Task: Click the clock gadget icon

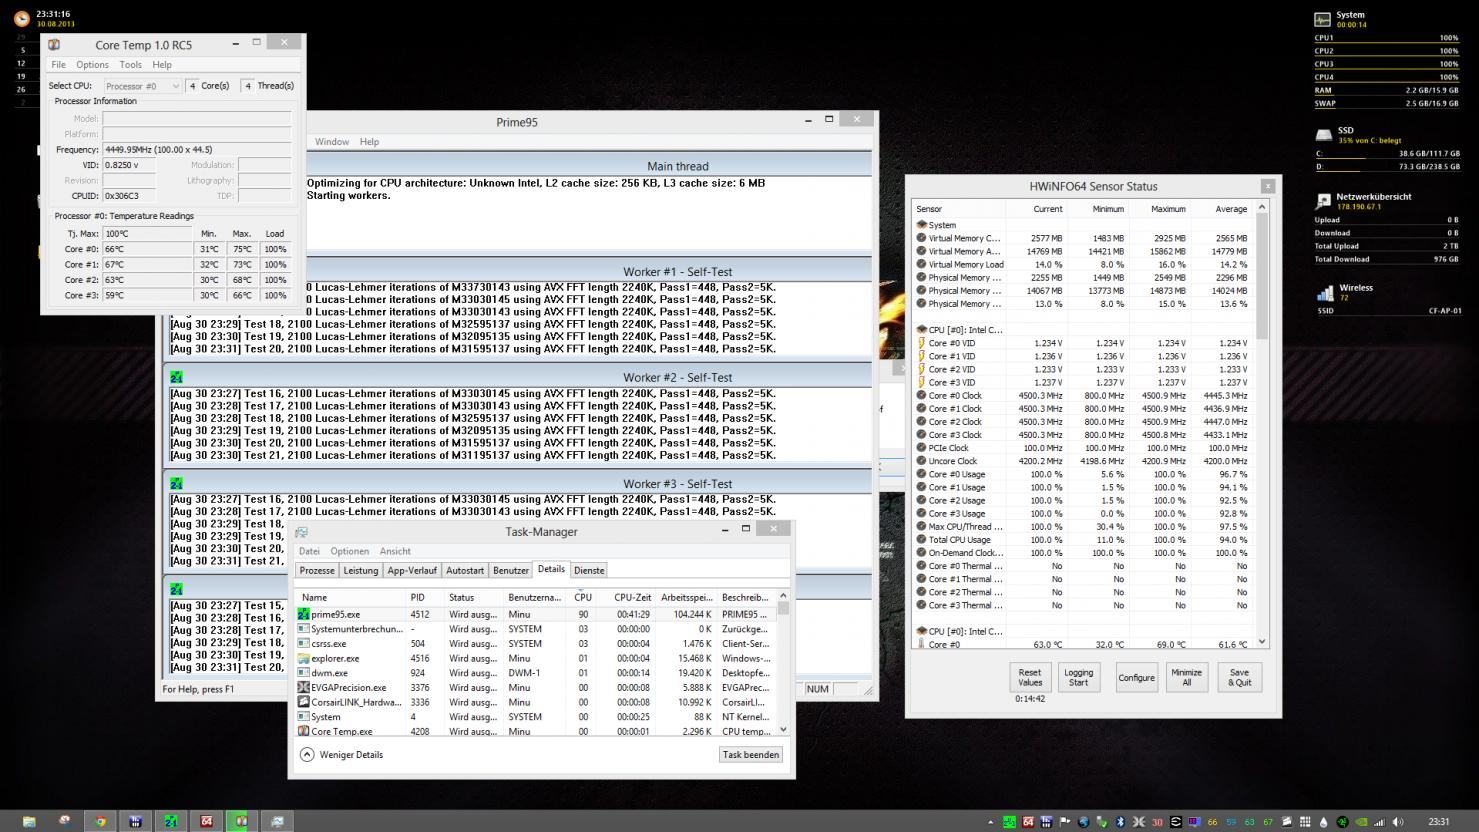Action: point(21,18)
